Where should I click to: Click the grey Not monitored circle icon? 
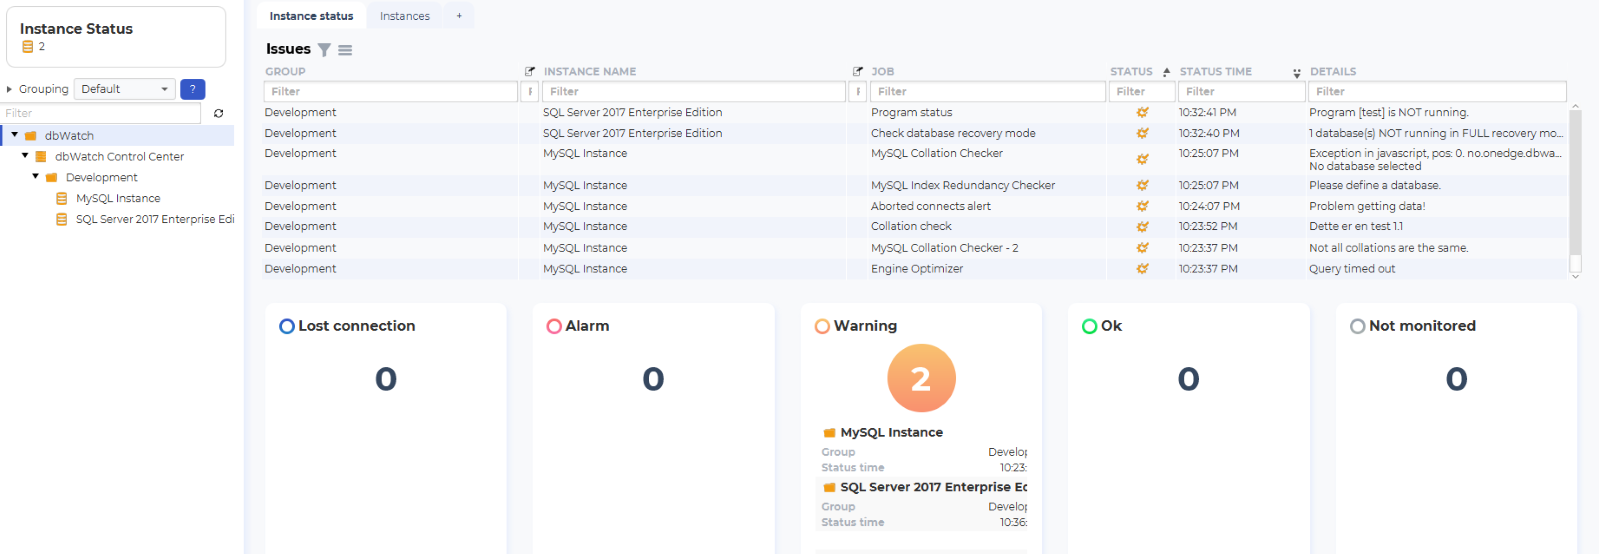1357,326
